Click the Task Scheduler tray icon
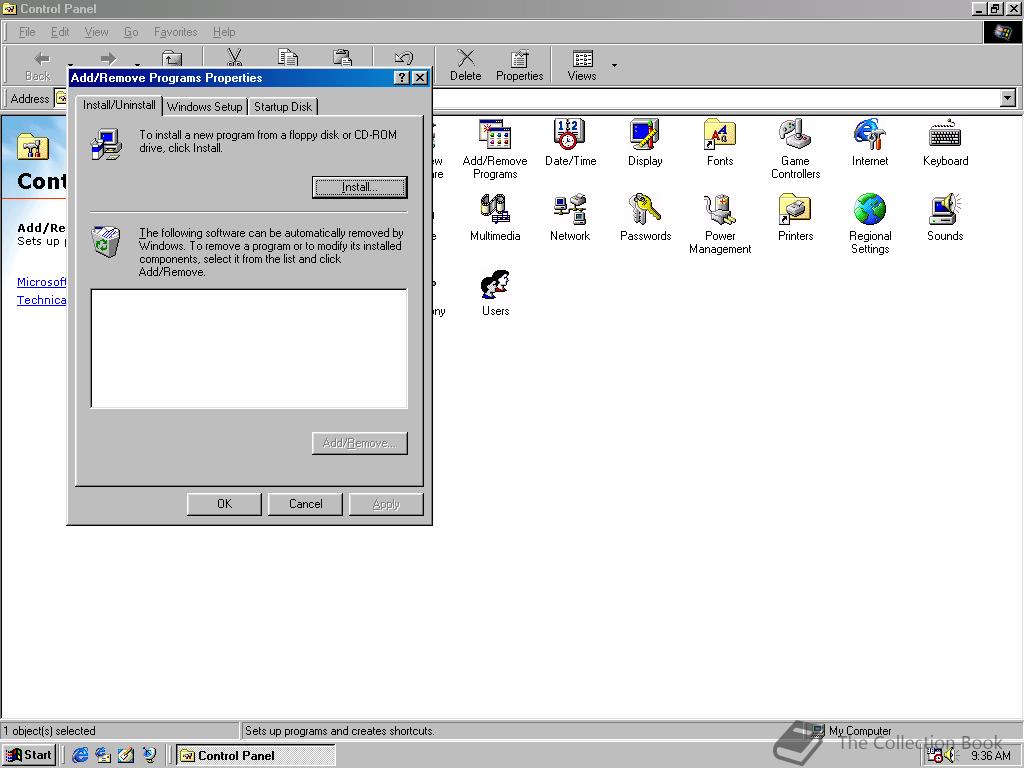Image resolution: width=1024 pixels, height=768 pixels. click(x=935, y=756)
